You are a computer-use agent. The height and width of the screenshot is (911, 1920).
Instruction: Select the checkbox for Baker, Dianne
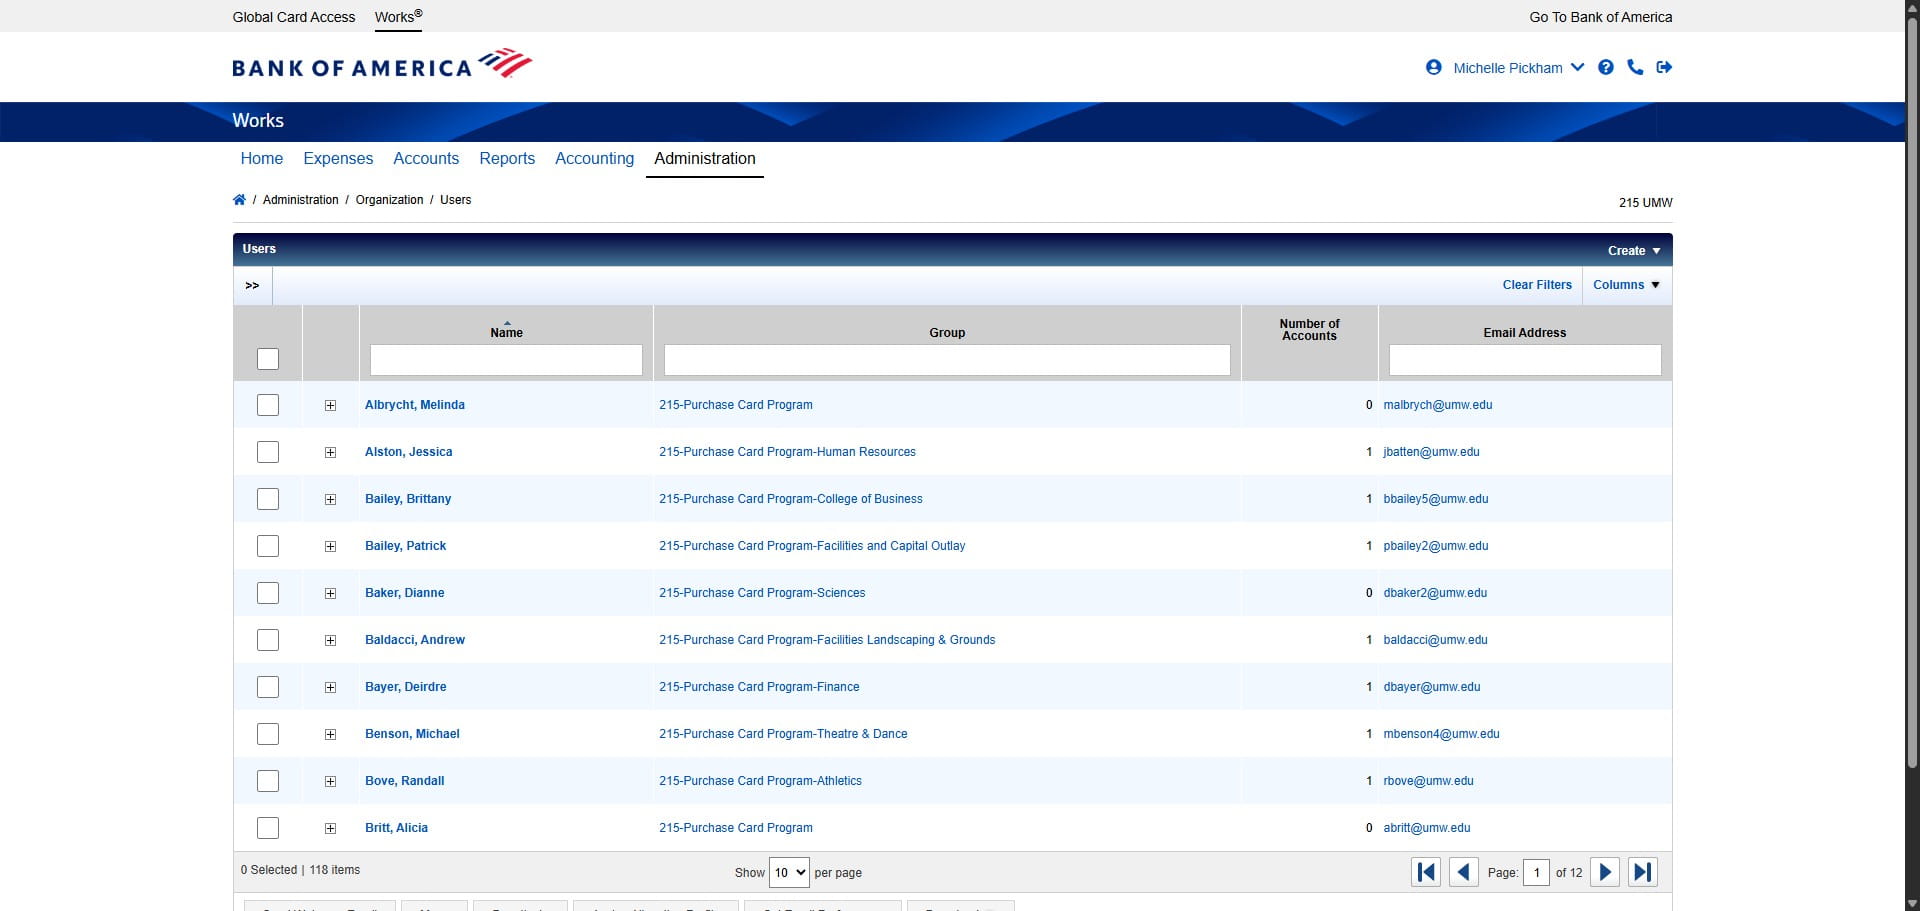tap(268, 593)
